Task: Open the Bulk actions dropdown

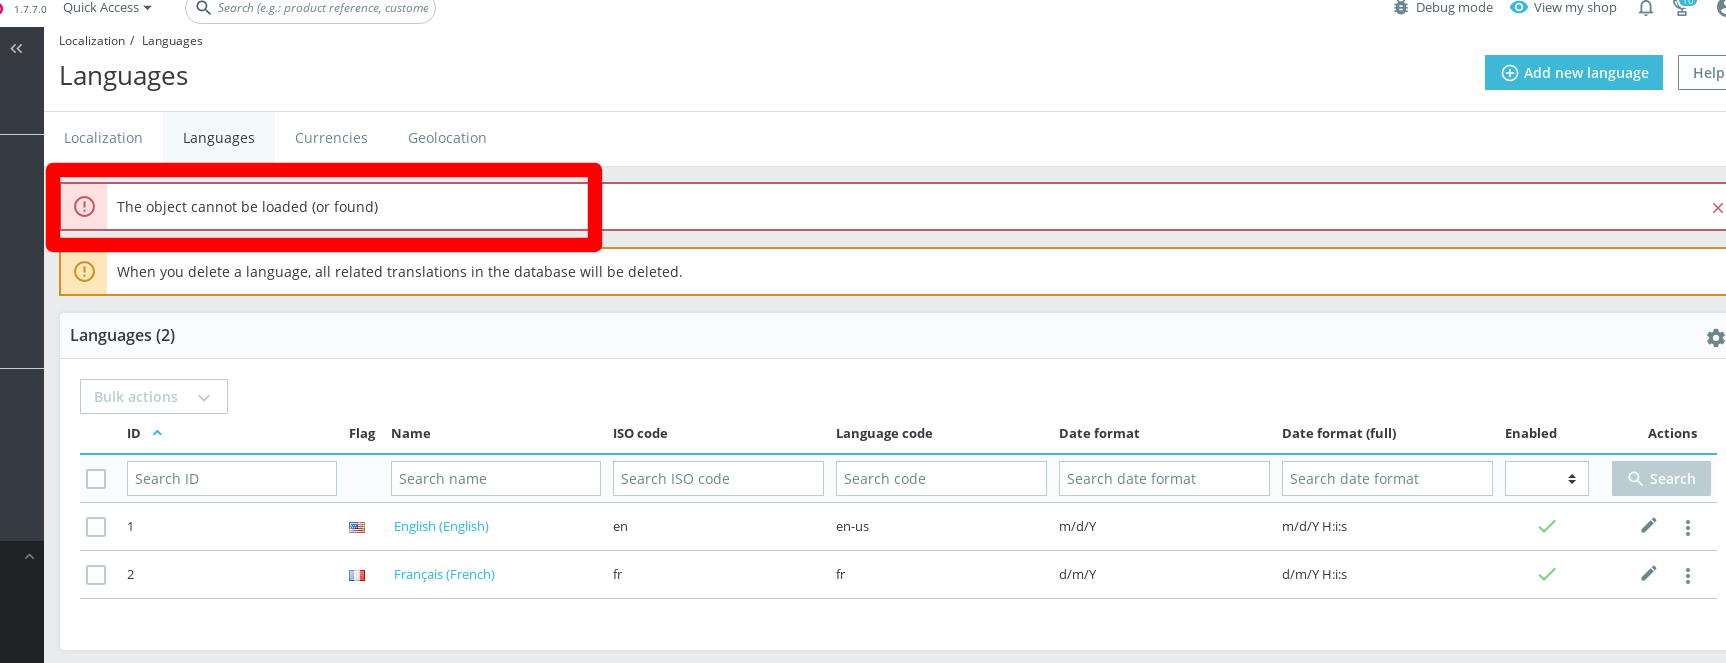Action: (x=154, y=397)
